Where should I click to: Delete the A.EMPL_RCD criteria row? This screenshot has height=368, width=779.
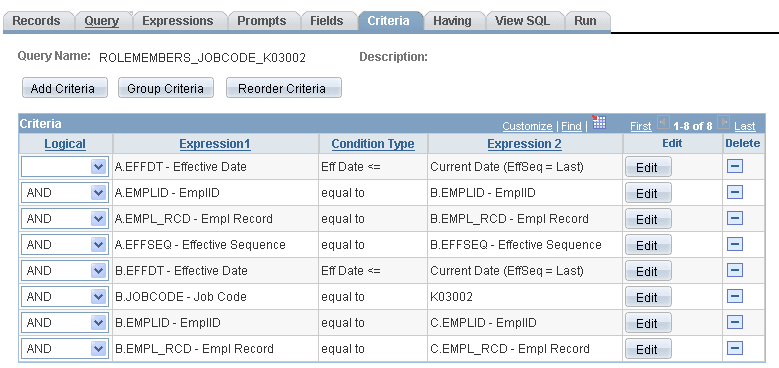tap(734, 218)
